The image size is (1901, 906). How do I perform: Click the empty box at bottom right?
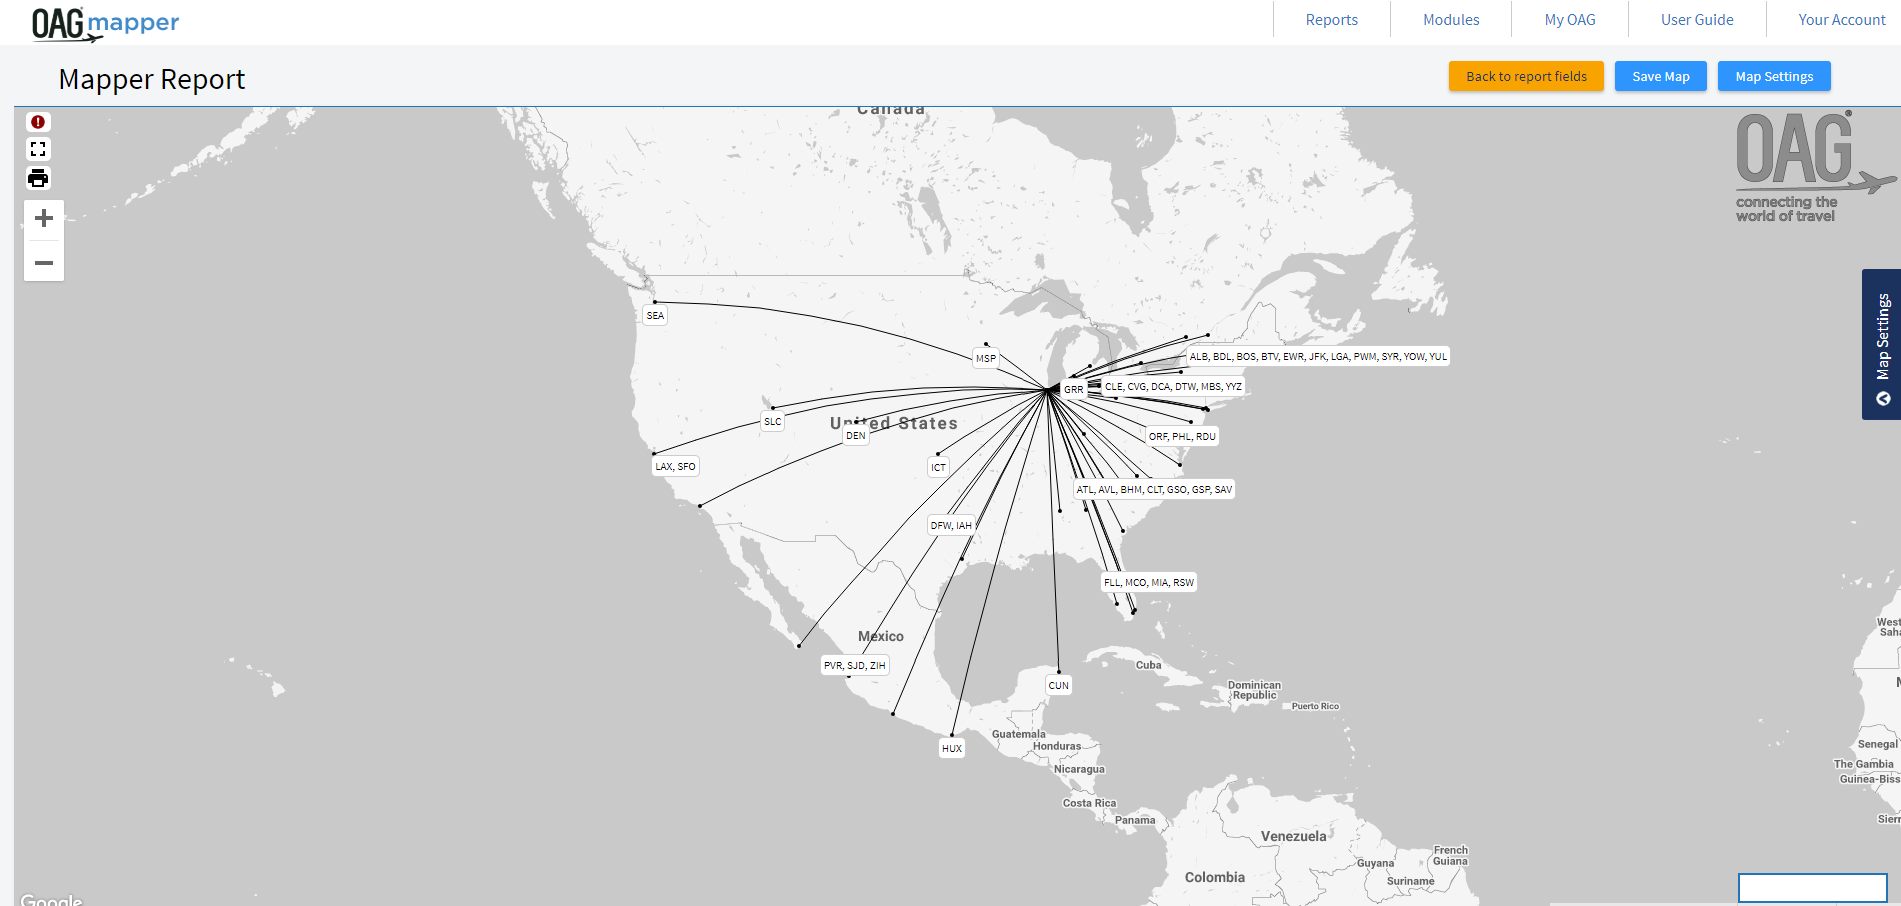1811,888
